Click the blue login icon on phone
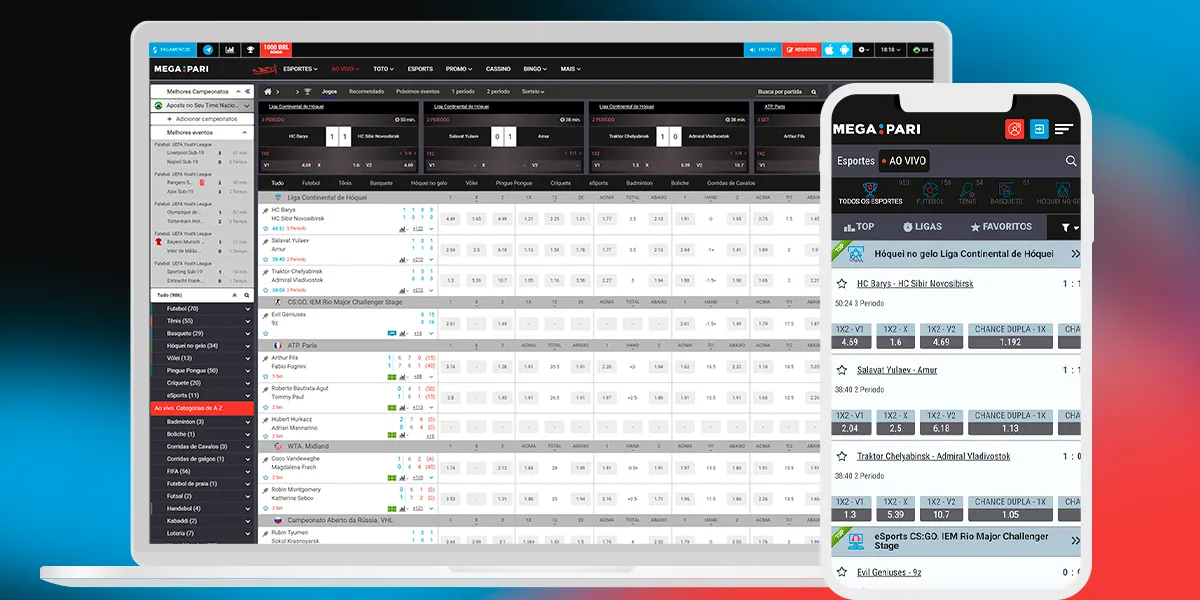Viewport: 1200px width, 600px height. [1040, 129]
